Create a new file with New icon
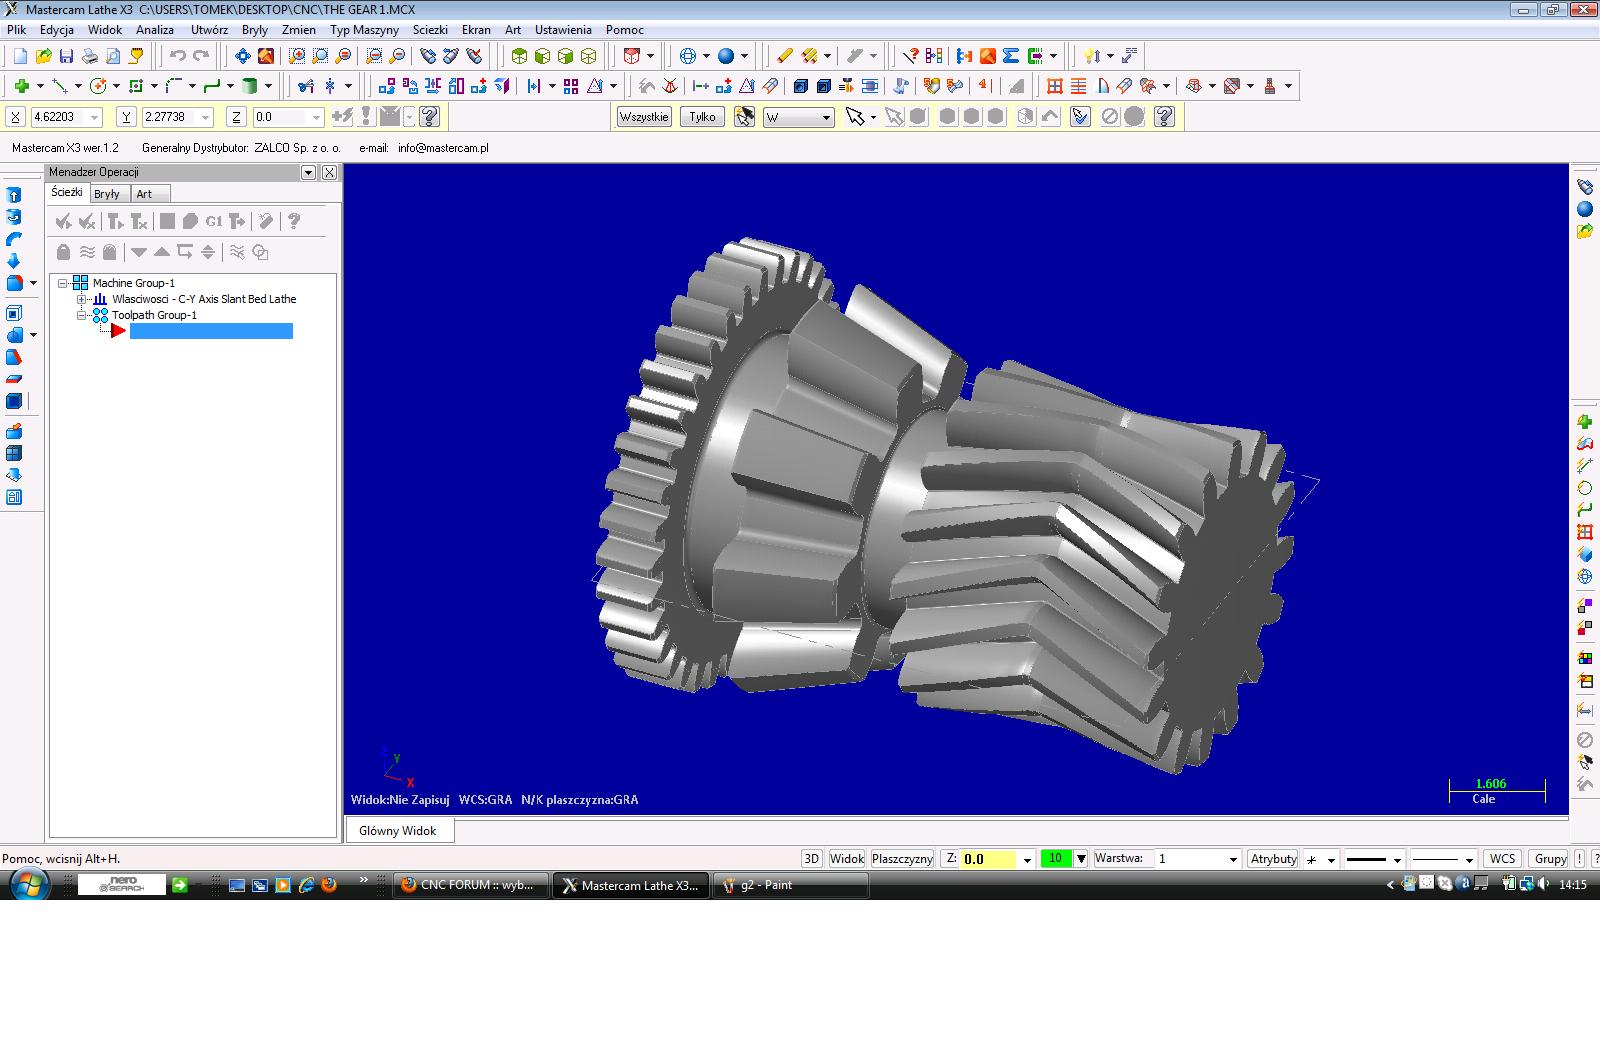Screen dimensions: 1600x1056 pyautogui.click(x=20, y=56)
